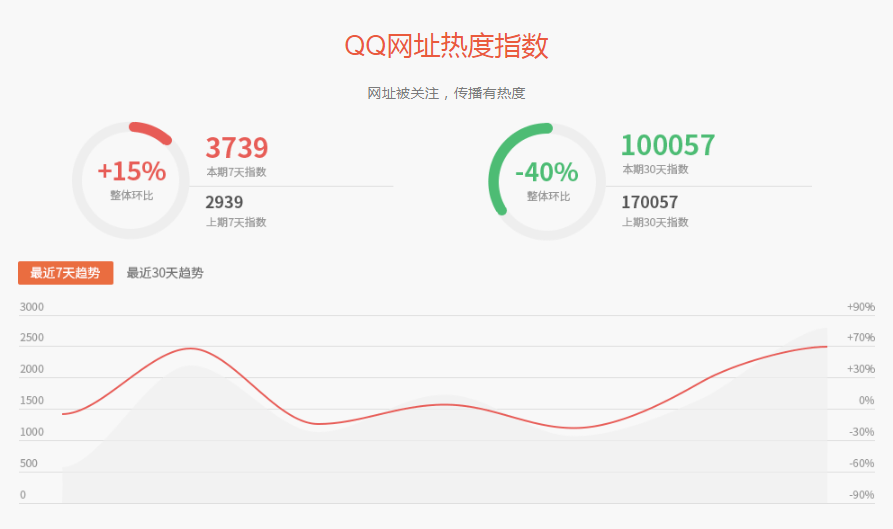The height and width of the screenshot is (529, 893).
Task: Click the +70% right axis label
Action: click(861, 337)
